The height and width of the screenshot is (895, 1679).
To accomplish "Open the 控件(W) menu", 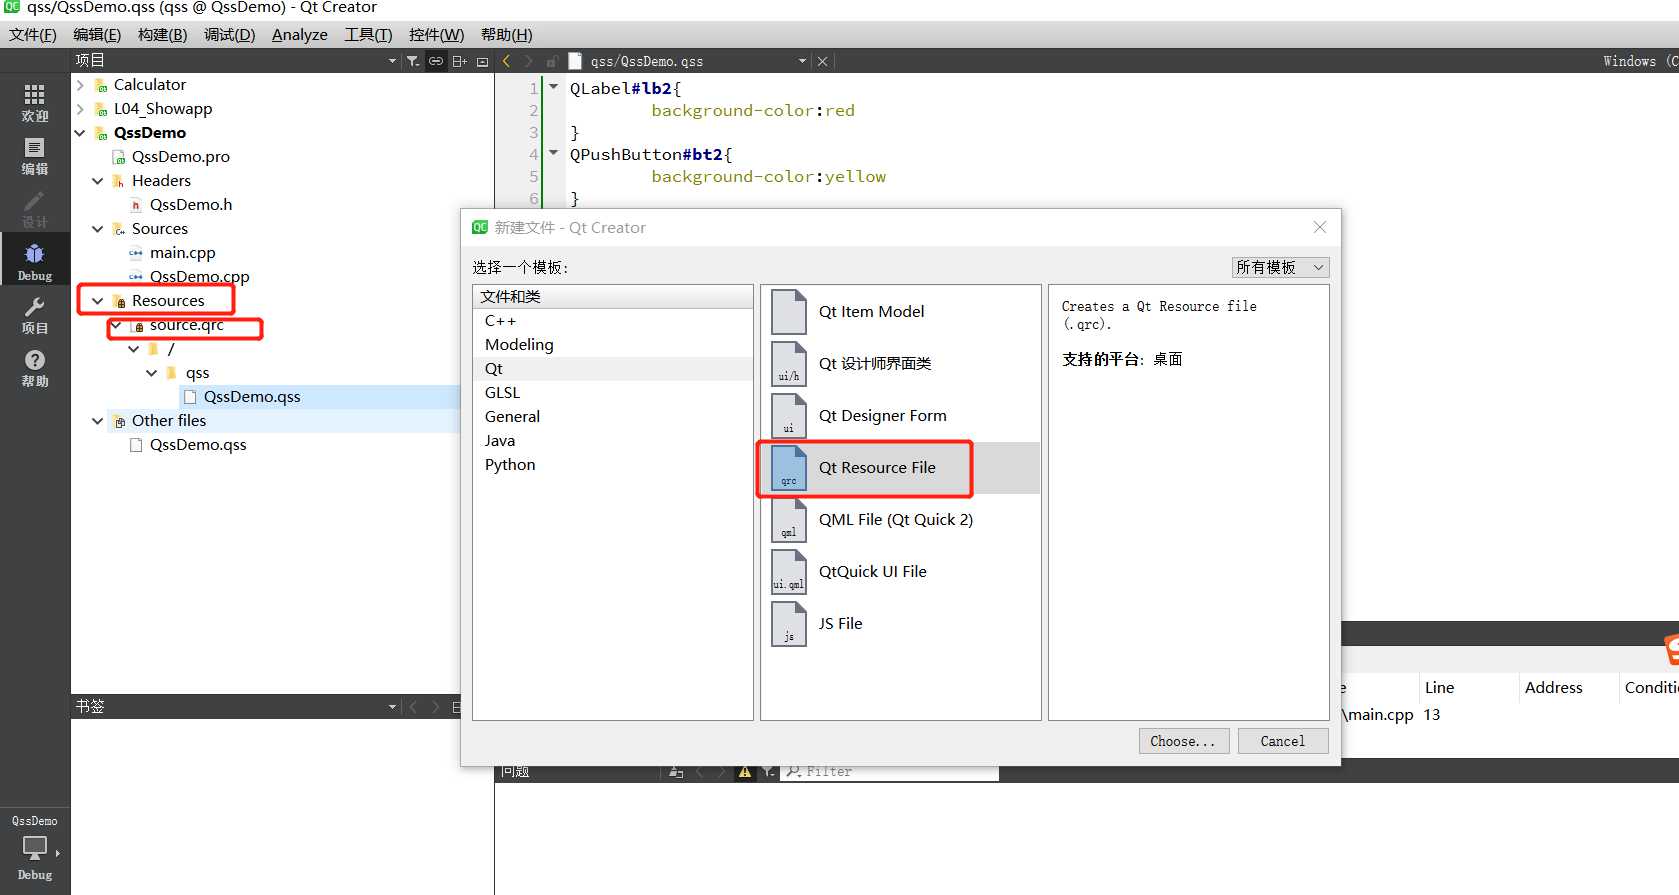I will point(436,34).
